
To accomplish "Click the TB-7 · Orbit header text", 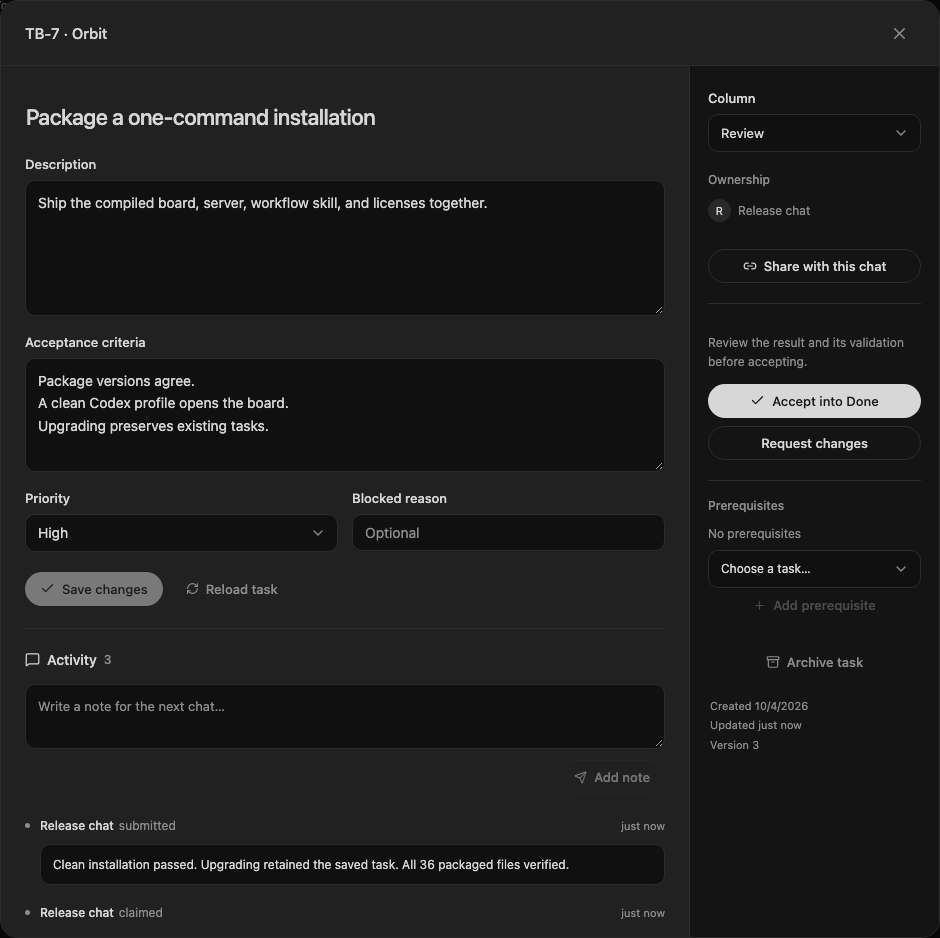I will (66, 34).
